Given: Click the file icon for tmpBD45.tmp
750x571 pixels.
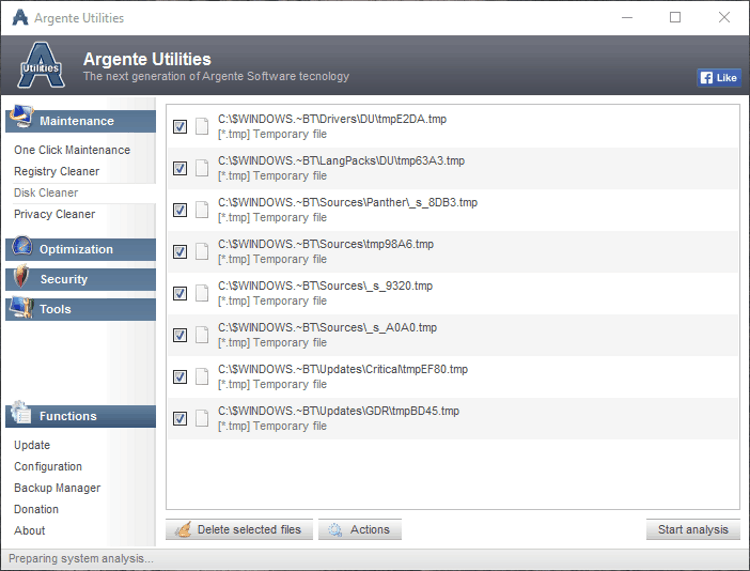Looking at the screenshot, I should point(202,418).
